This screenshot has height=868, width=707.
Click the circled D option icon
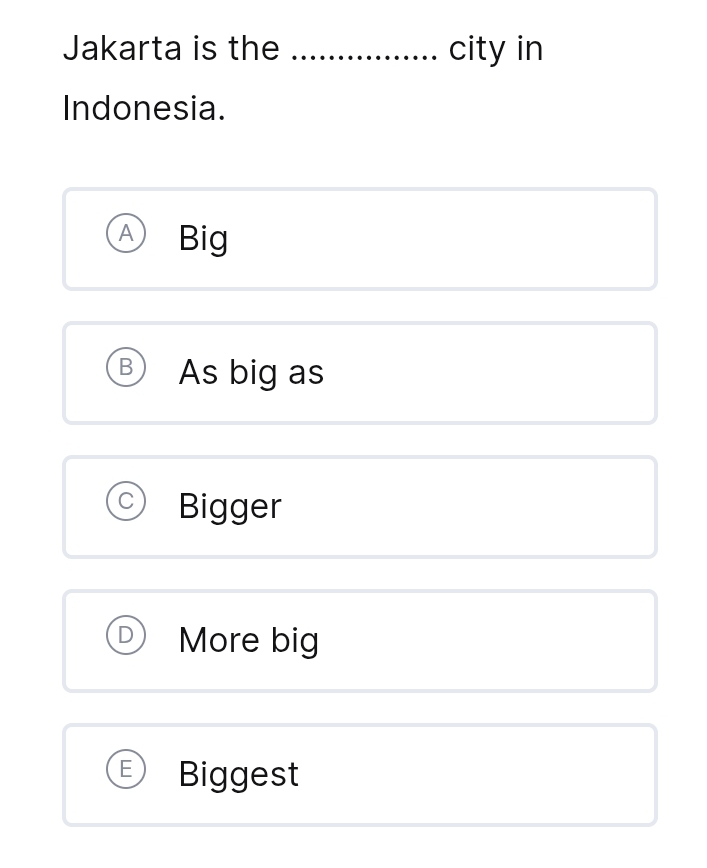click(x=125, y=636)
